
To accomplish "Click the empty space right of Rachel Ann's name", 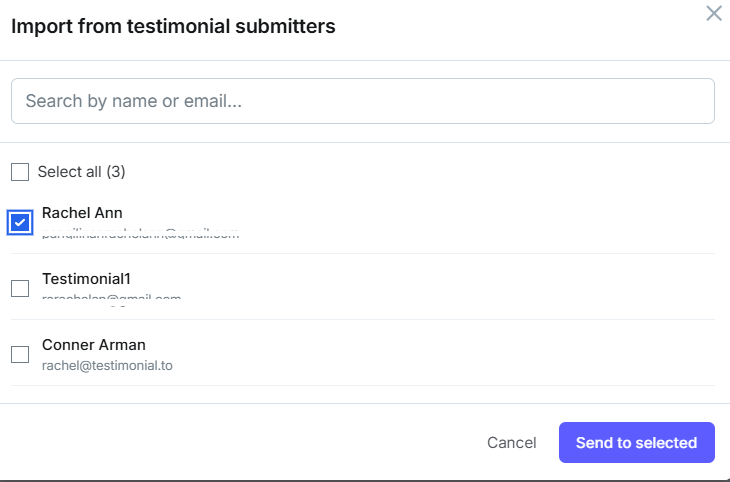I will [419, 213].
